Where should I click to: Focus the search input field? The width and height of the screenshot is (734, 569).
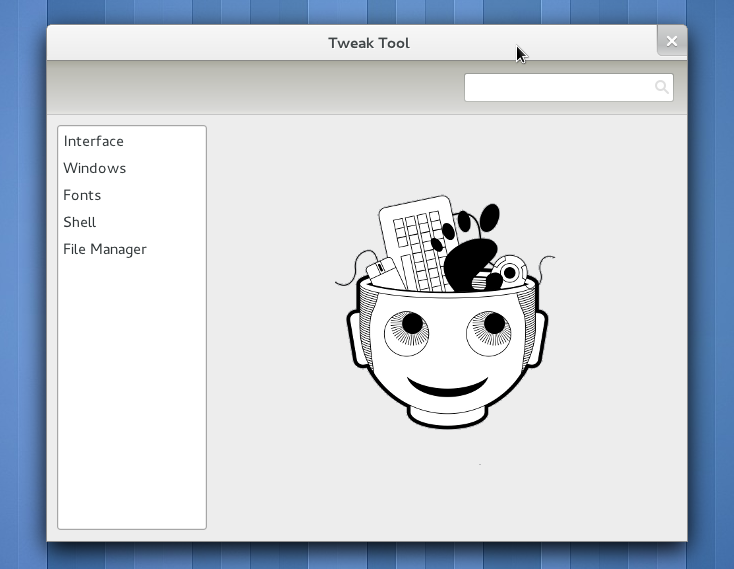click(569, 88)
